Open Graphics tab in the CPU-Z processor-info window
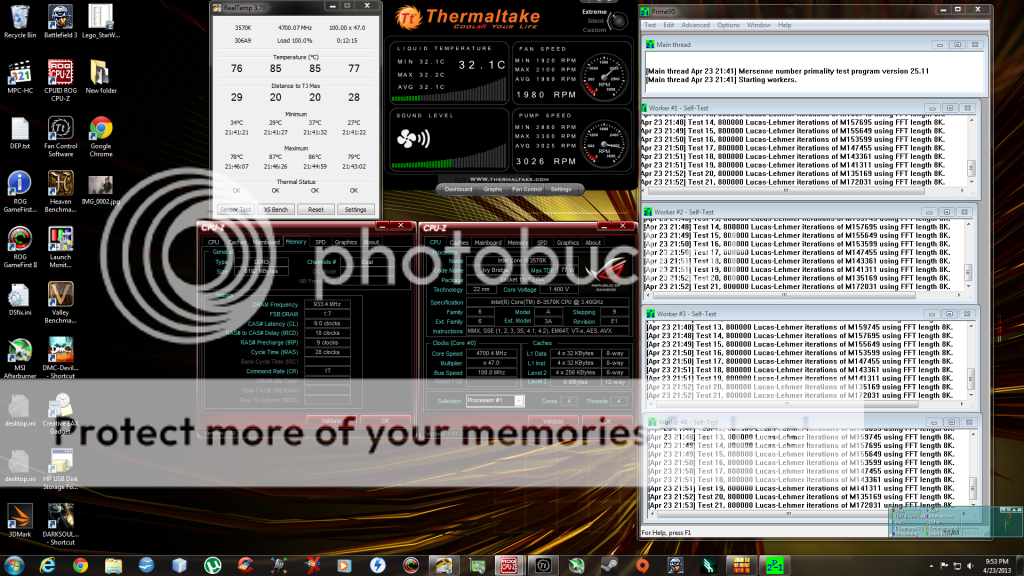This screenshot has width=1024, height=576. 568,243
